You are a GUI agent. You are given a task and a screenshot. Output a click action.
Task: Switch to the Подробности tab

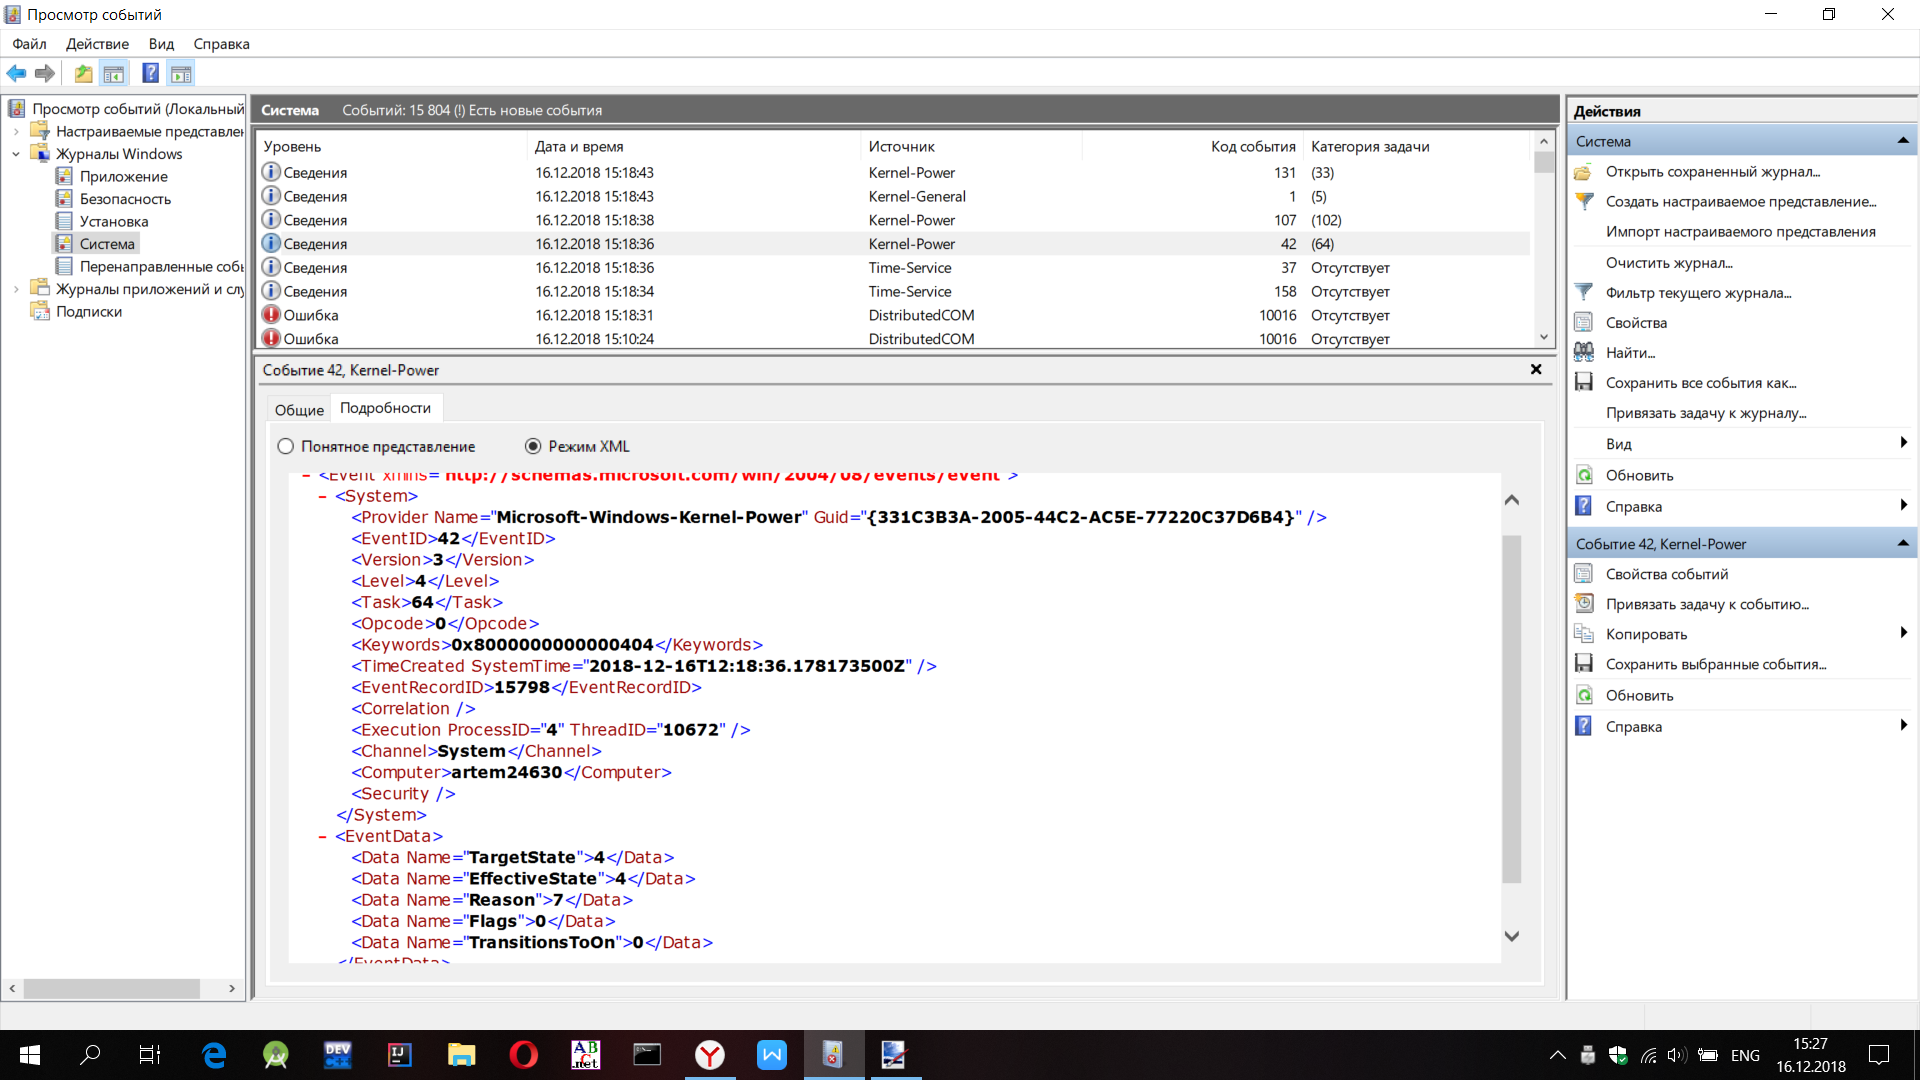[x=385, y=408]
